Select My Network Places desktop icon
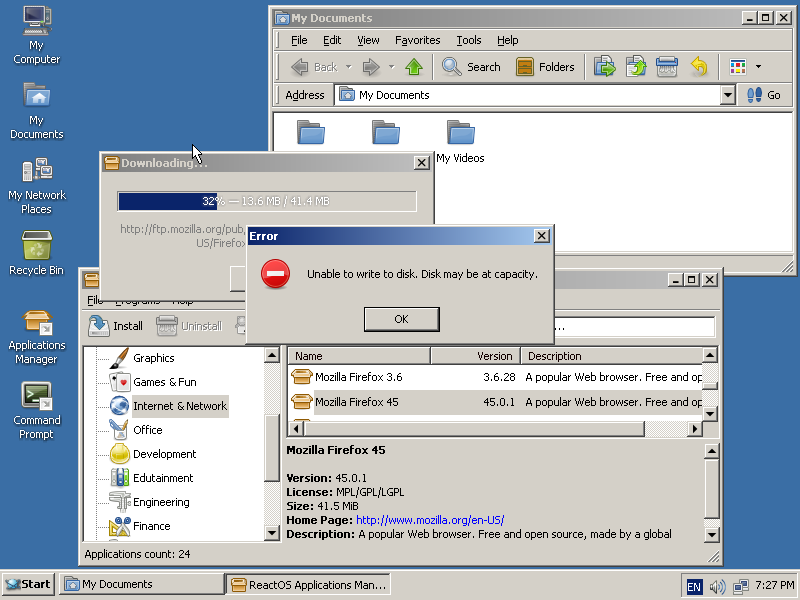 coord(36,186)
